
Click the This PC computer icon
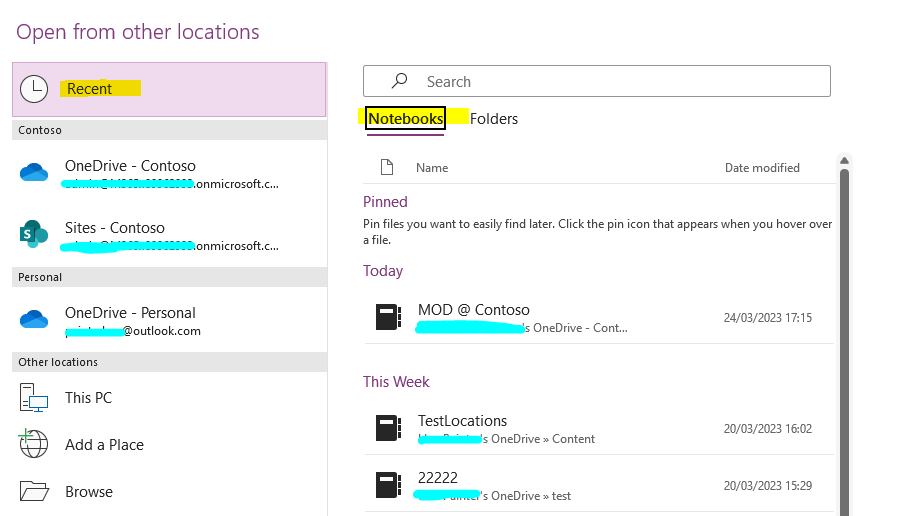[x=34, y=398]
